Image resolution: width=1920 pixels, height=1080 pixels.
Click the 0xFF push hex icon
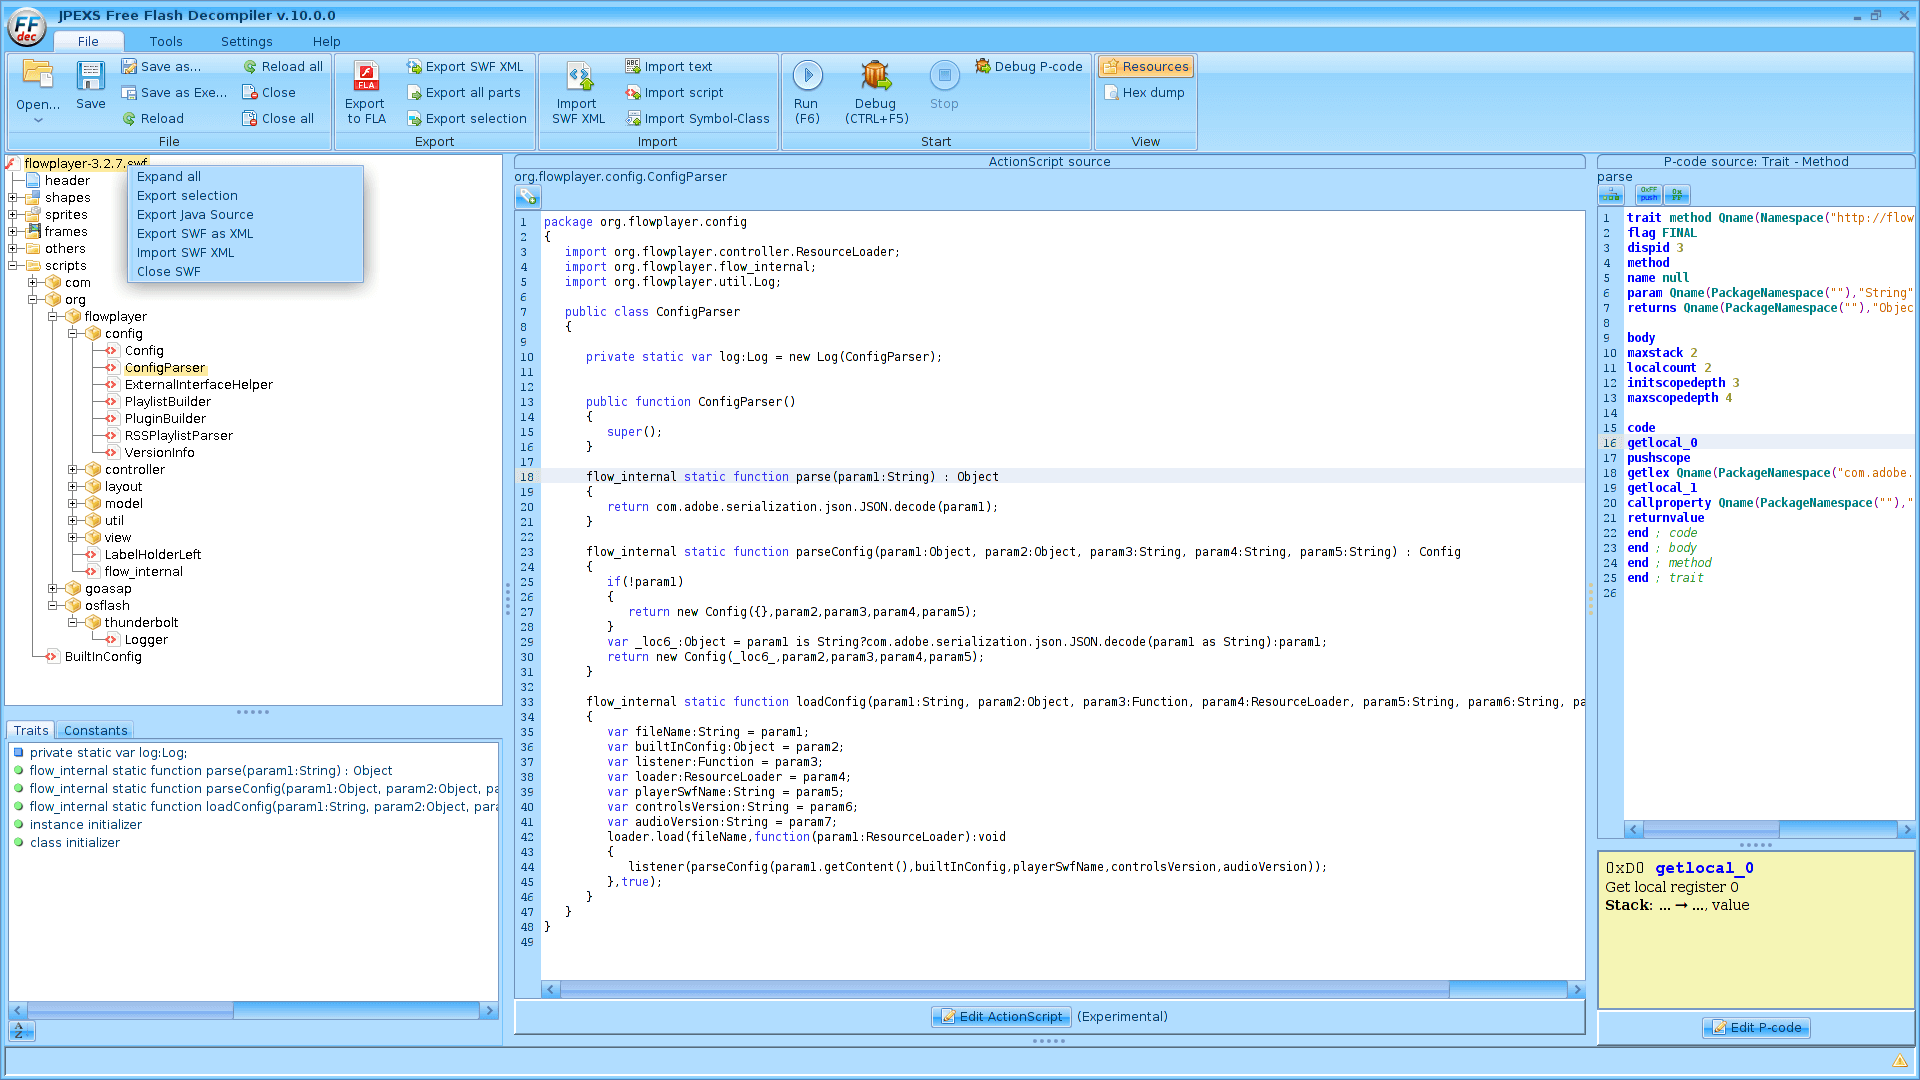click(x=1648, y=195)
